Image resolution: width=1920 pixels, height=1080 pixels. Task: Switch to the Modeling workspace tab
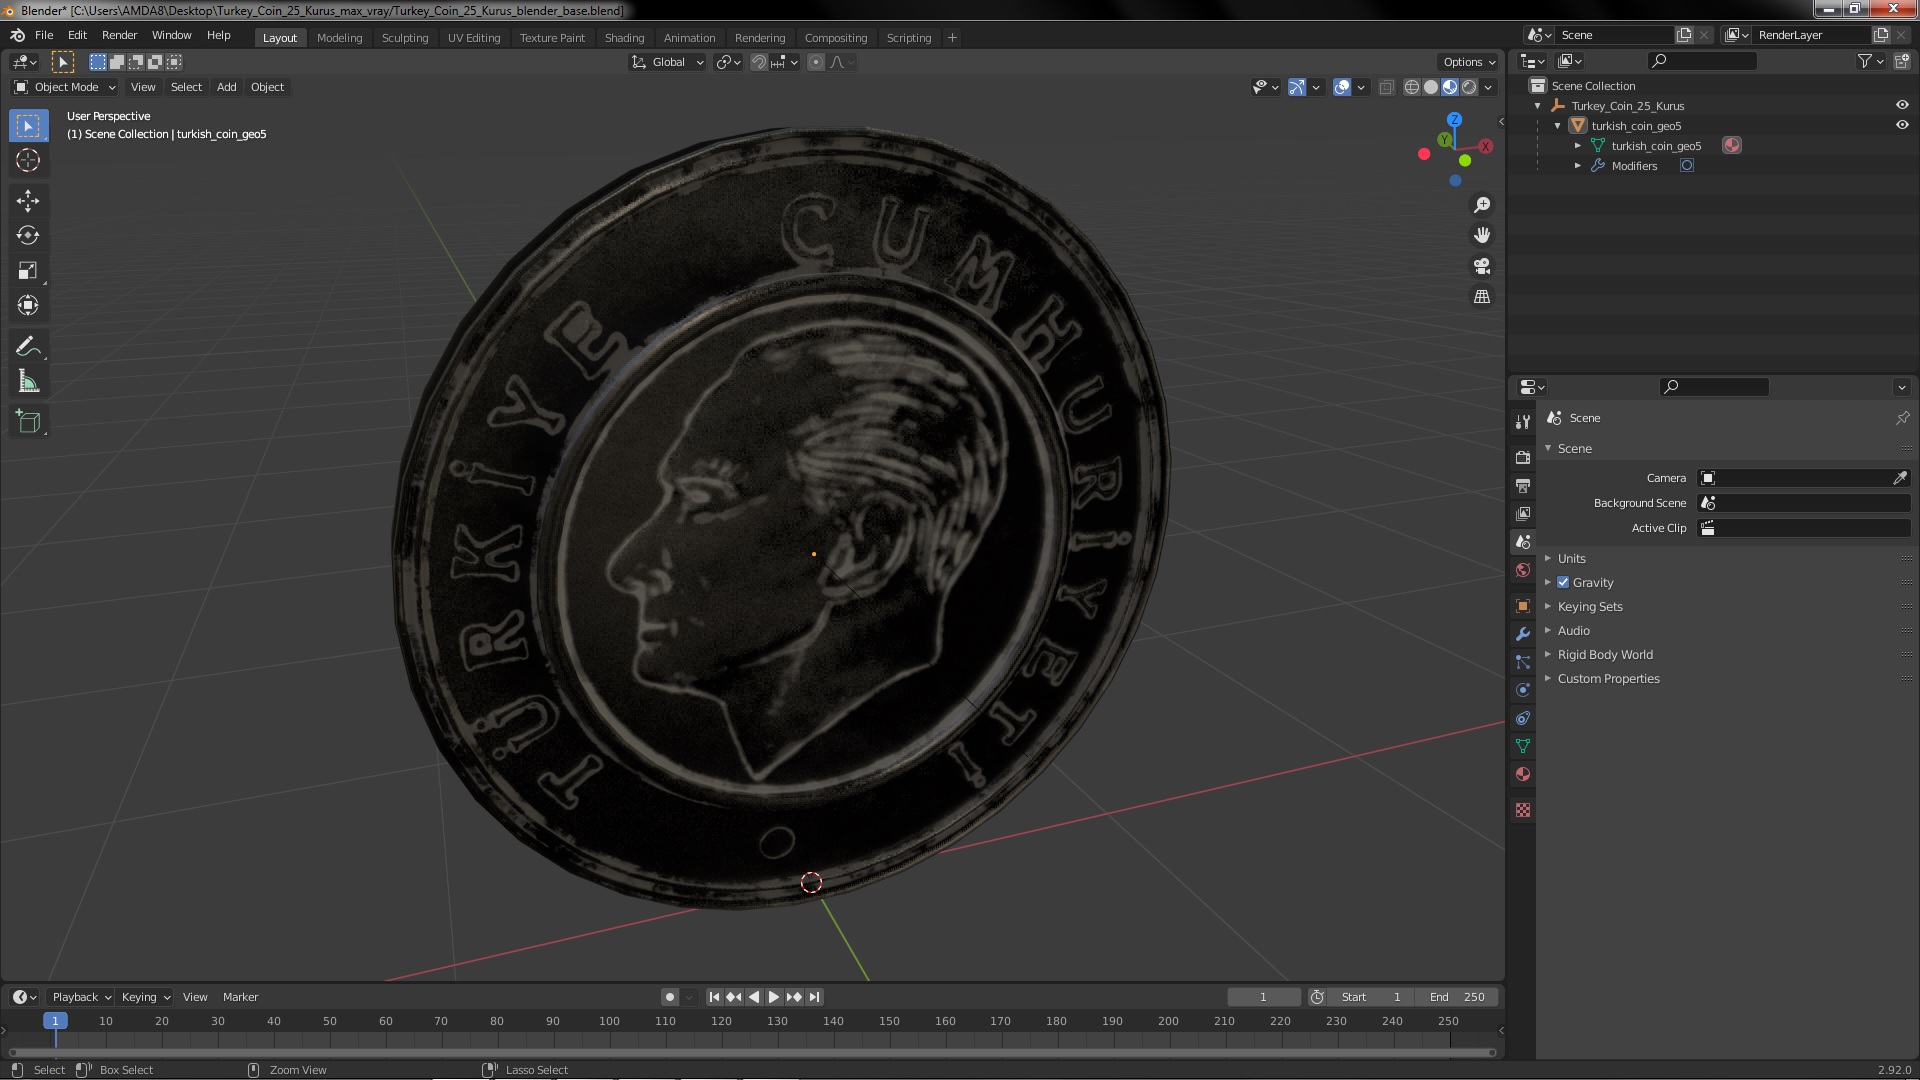click(339, 38)
